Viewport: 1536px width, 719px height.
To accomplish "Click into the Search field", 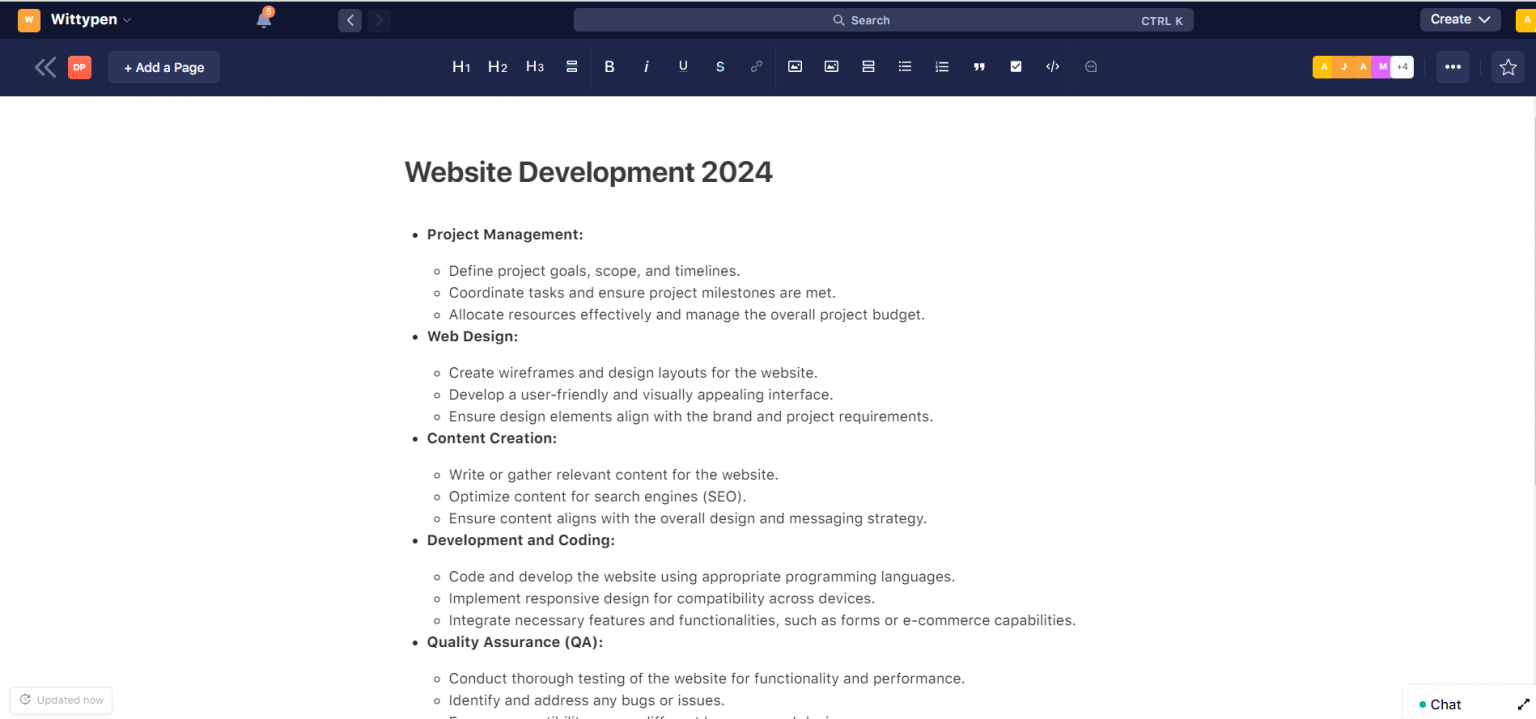I will tap(883, 20).
